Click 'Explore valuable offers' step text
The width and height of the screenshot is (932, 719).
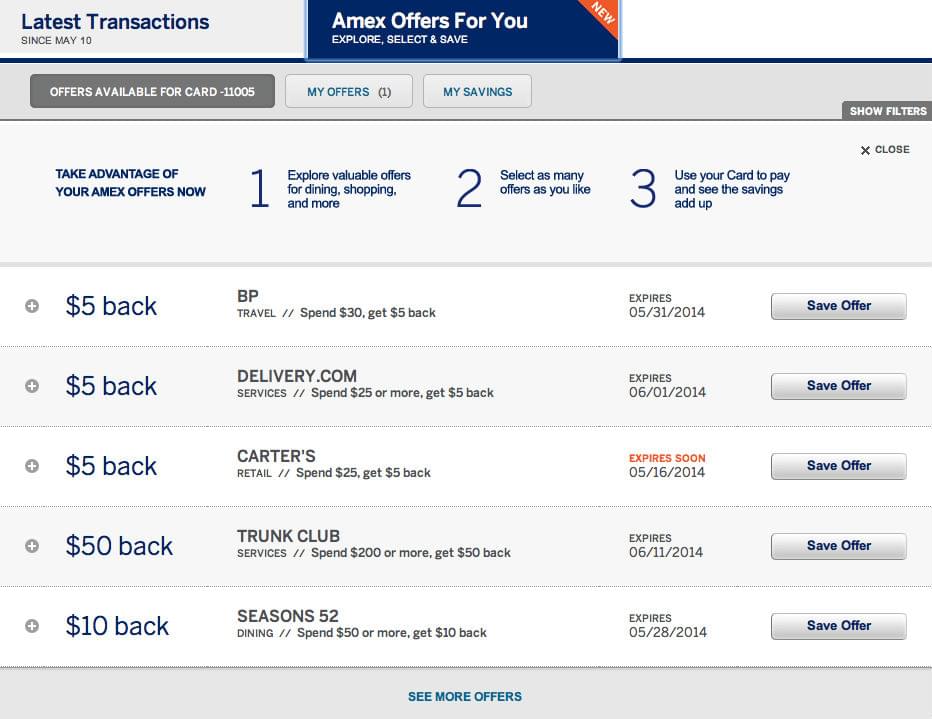click(x=349, y=189)
